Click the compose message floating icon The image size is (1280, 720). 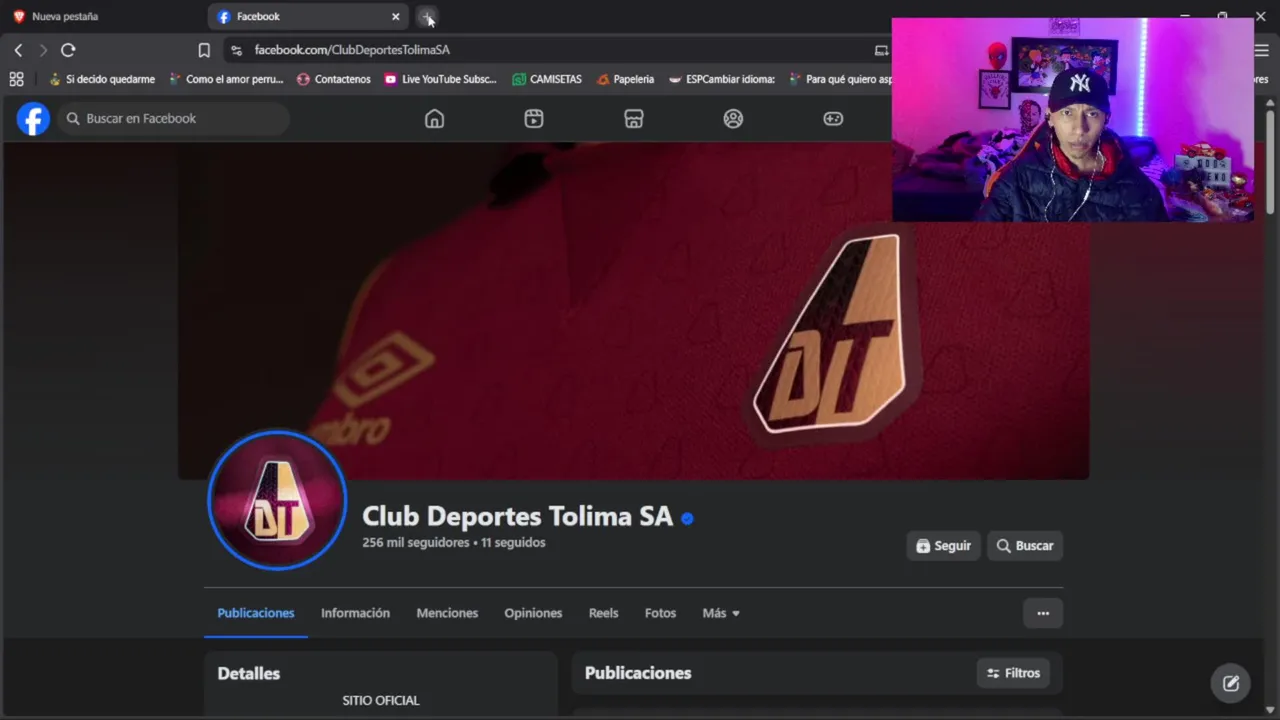(1231, 684)
